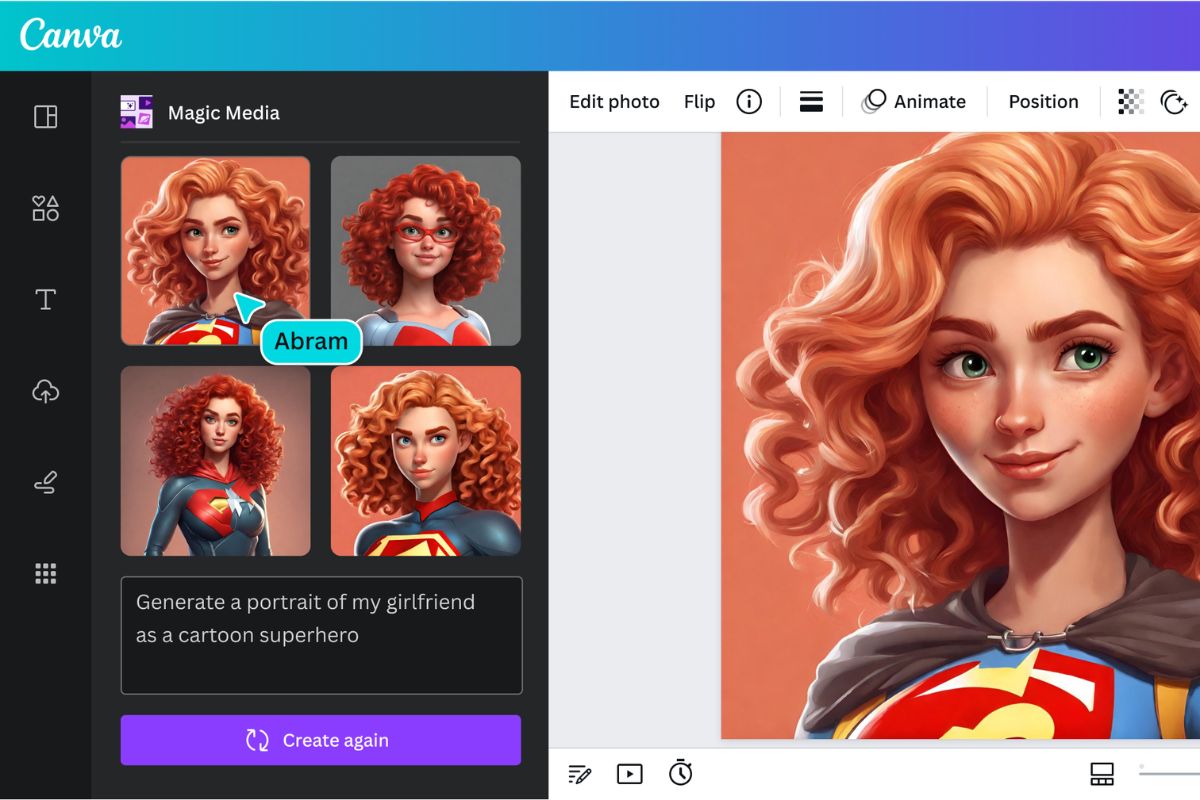Open the line weight border style icon
The width and height of the screenshot is (1200, 800).
coord(811,102)
